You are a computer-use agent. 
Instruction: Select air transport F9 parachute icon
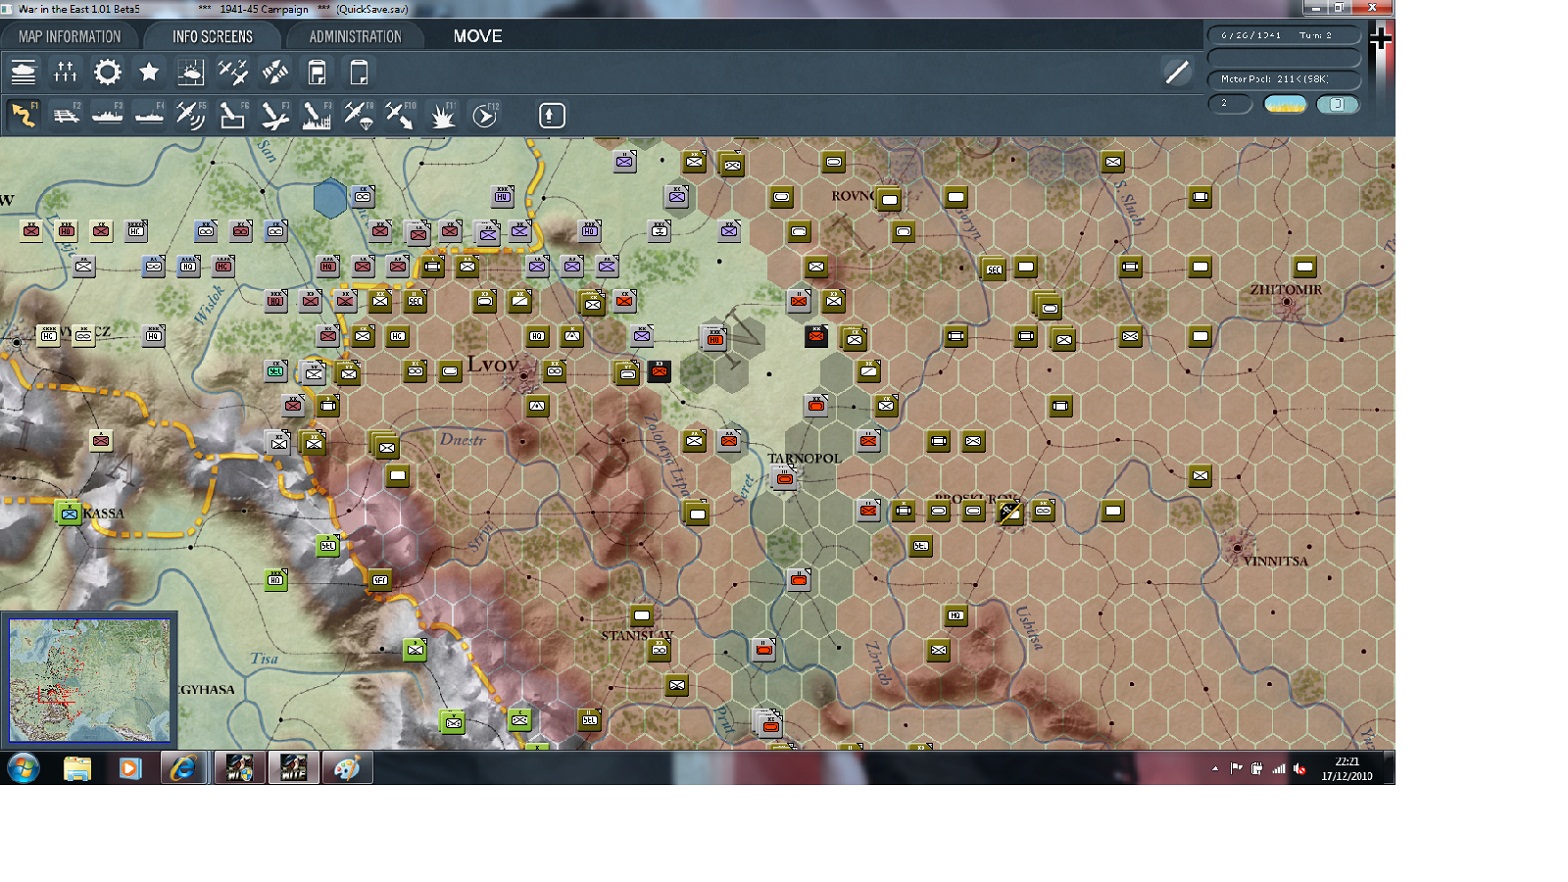(x=359, y=115)
